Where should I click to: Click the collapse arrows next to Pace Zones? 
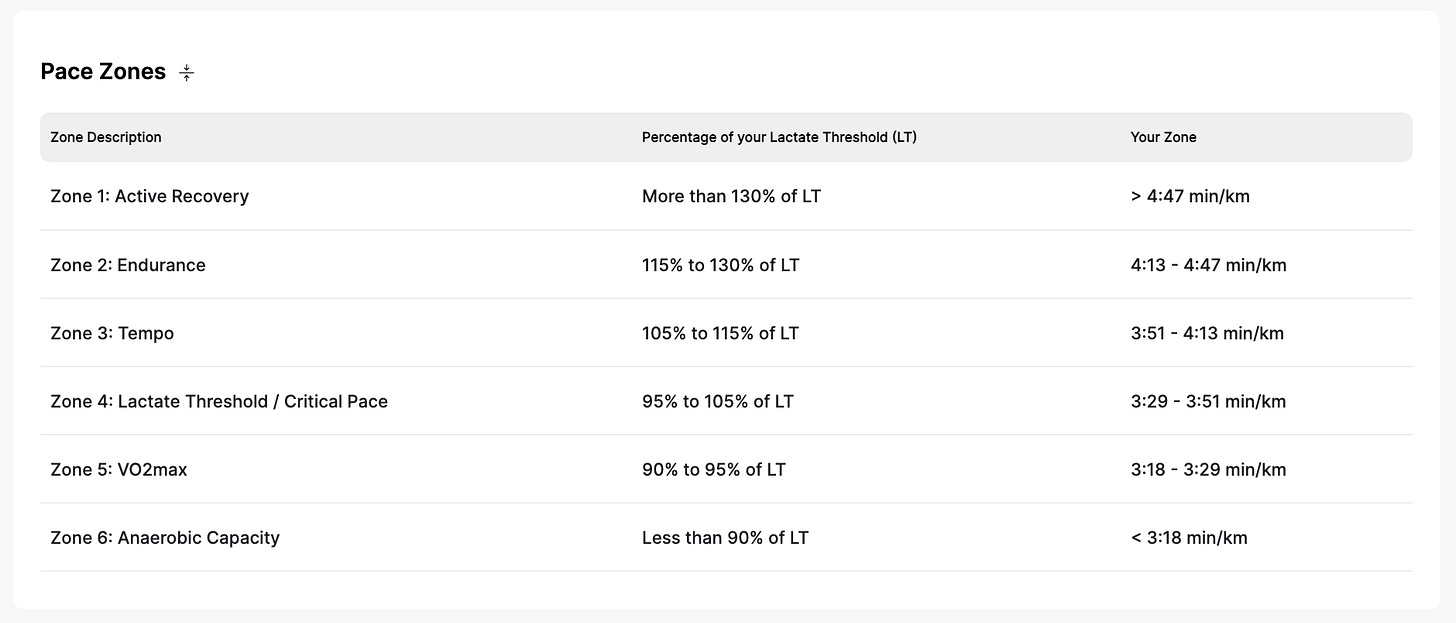tap(186, 72)
